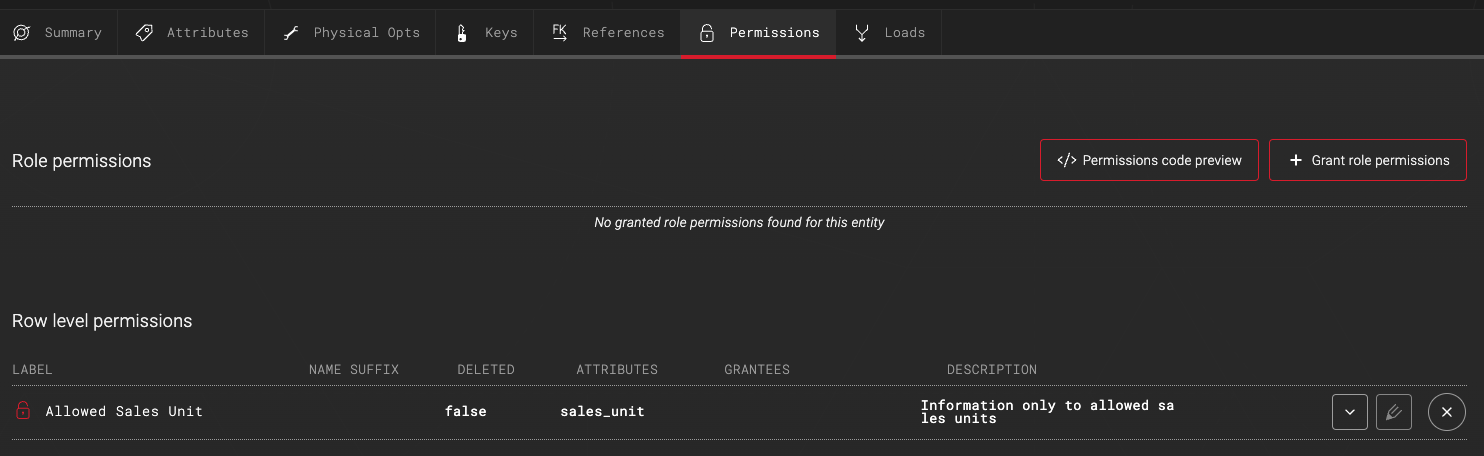Remove the Allowed Sales Unit row permission
The image size is (1484, 456).
[1446, 412]
